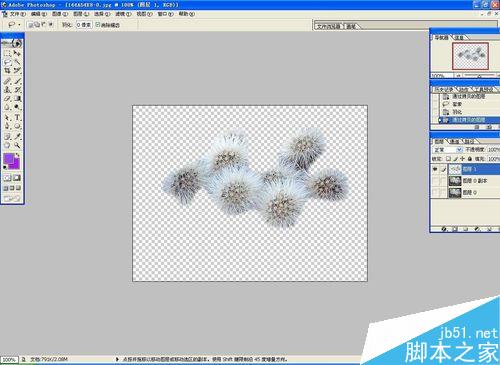Show the 图层 0 副本 layer visibility box

435,181
